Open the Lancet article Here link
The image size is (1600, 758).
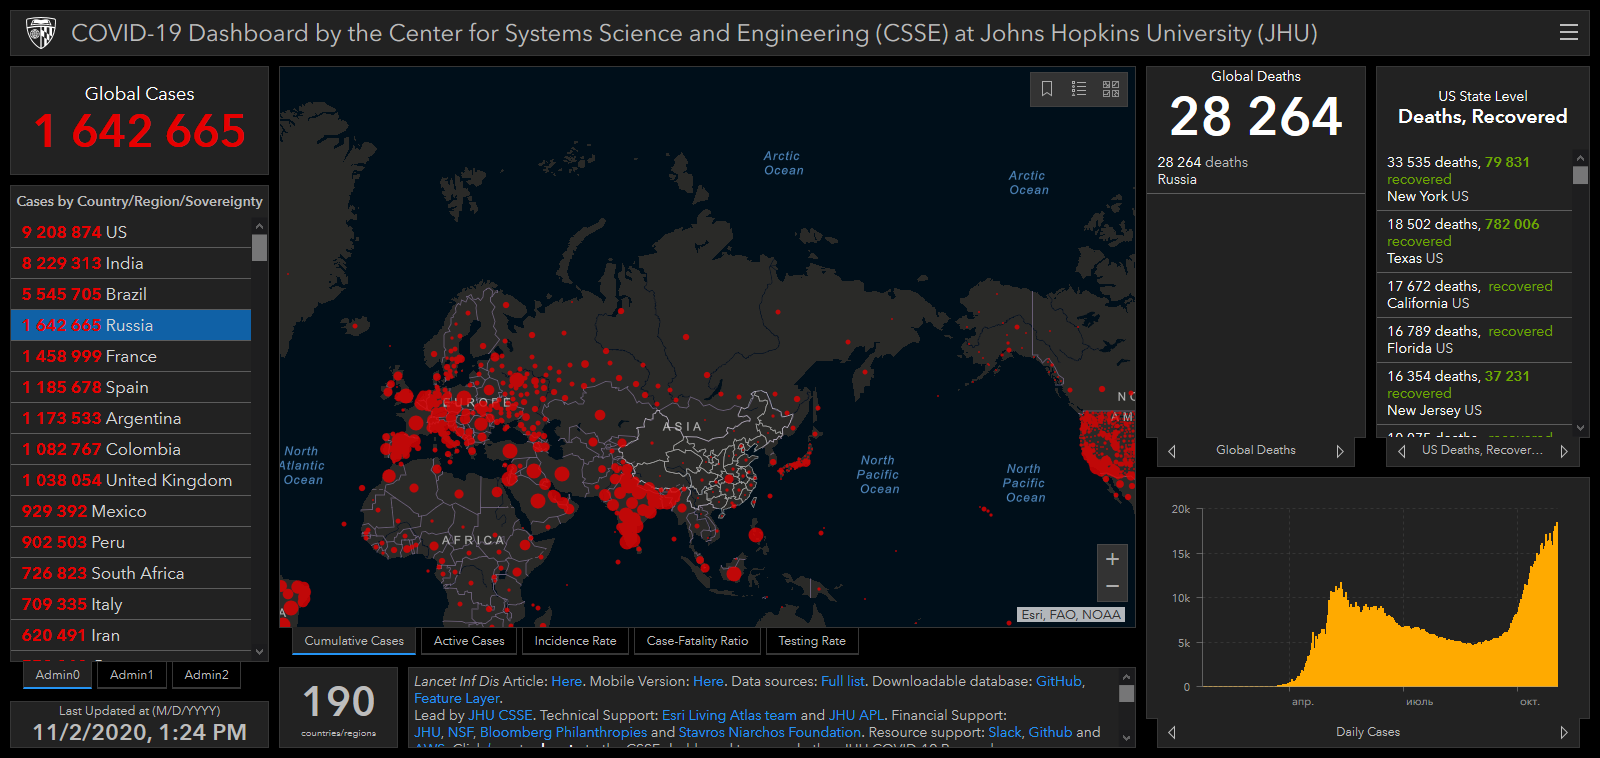(566, 681)
